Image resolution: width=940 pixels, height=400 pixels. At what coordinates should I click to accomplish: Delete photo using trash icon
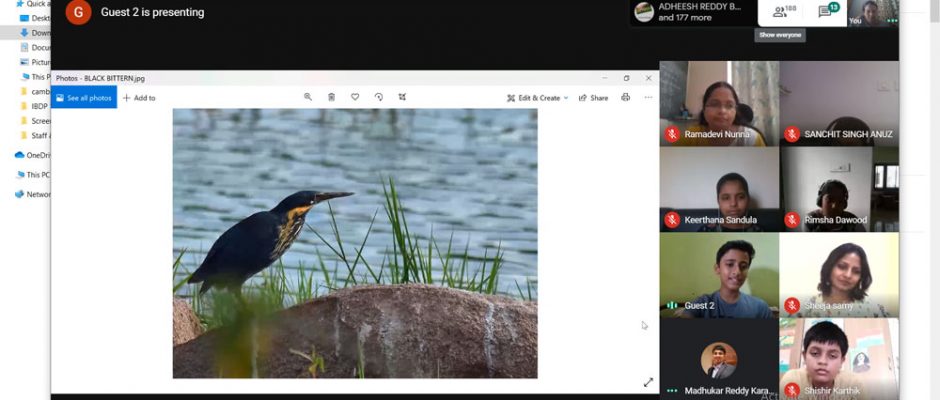332,97
